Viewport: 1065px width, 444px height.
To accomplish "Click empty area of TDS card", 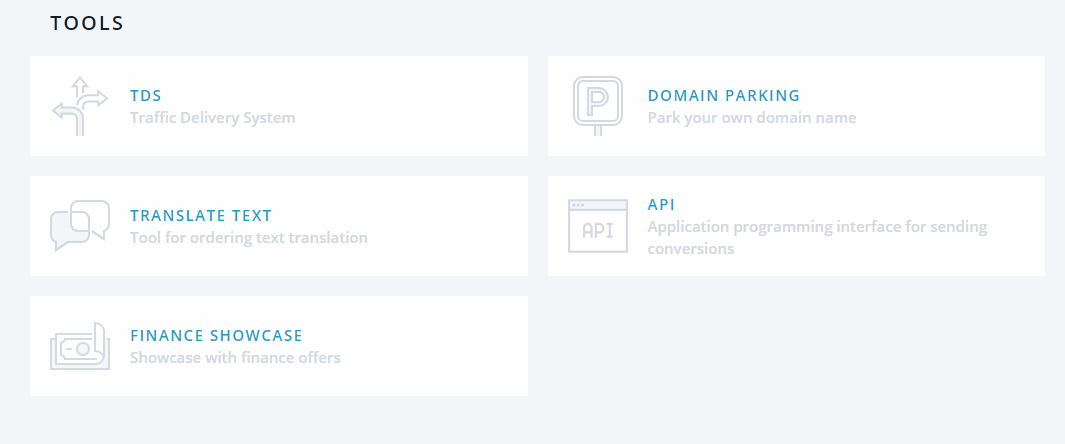I will [420, 106].
